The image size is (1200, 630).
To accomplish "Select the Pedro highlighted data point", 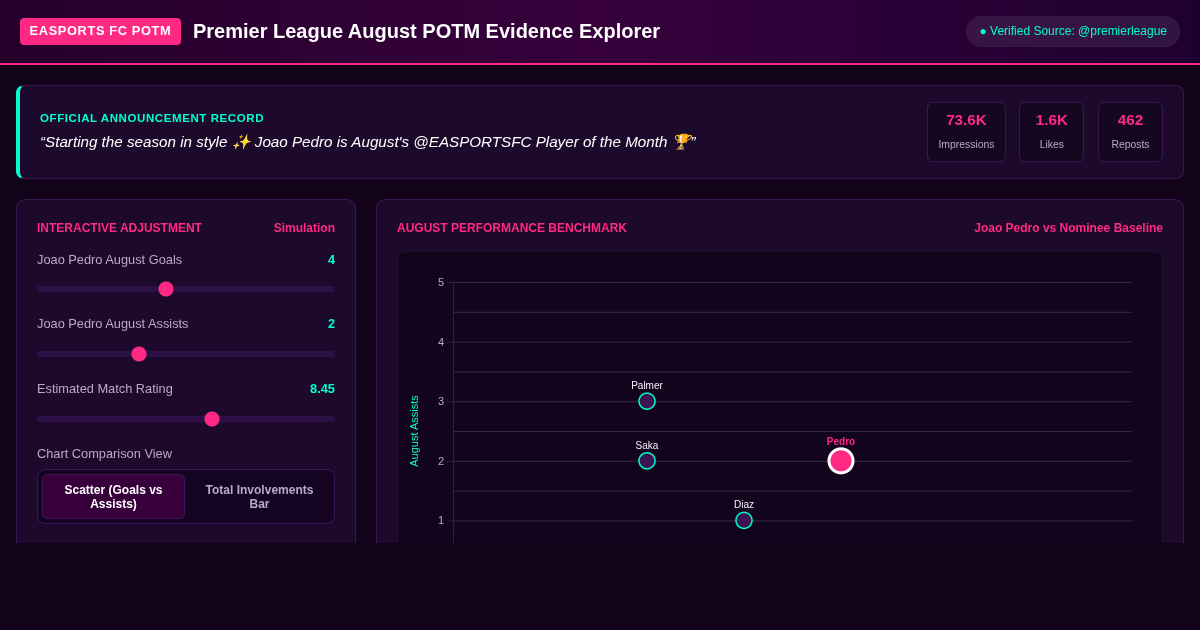I will coord(841,461).
